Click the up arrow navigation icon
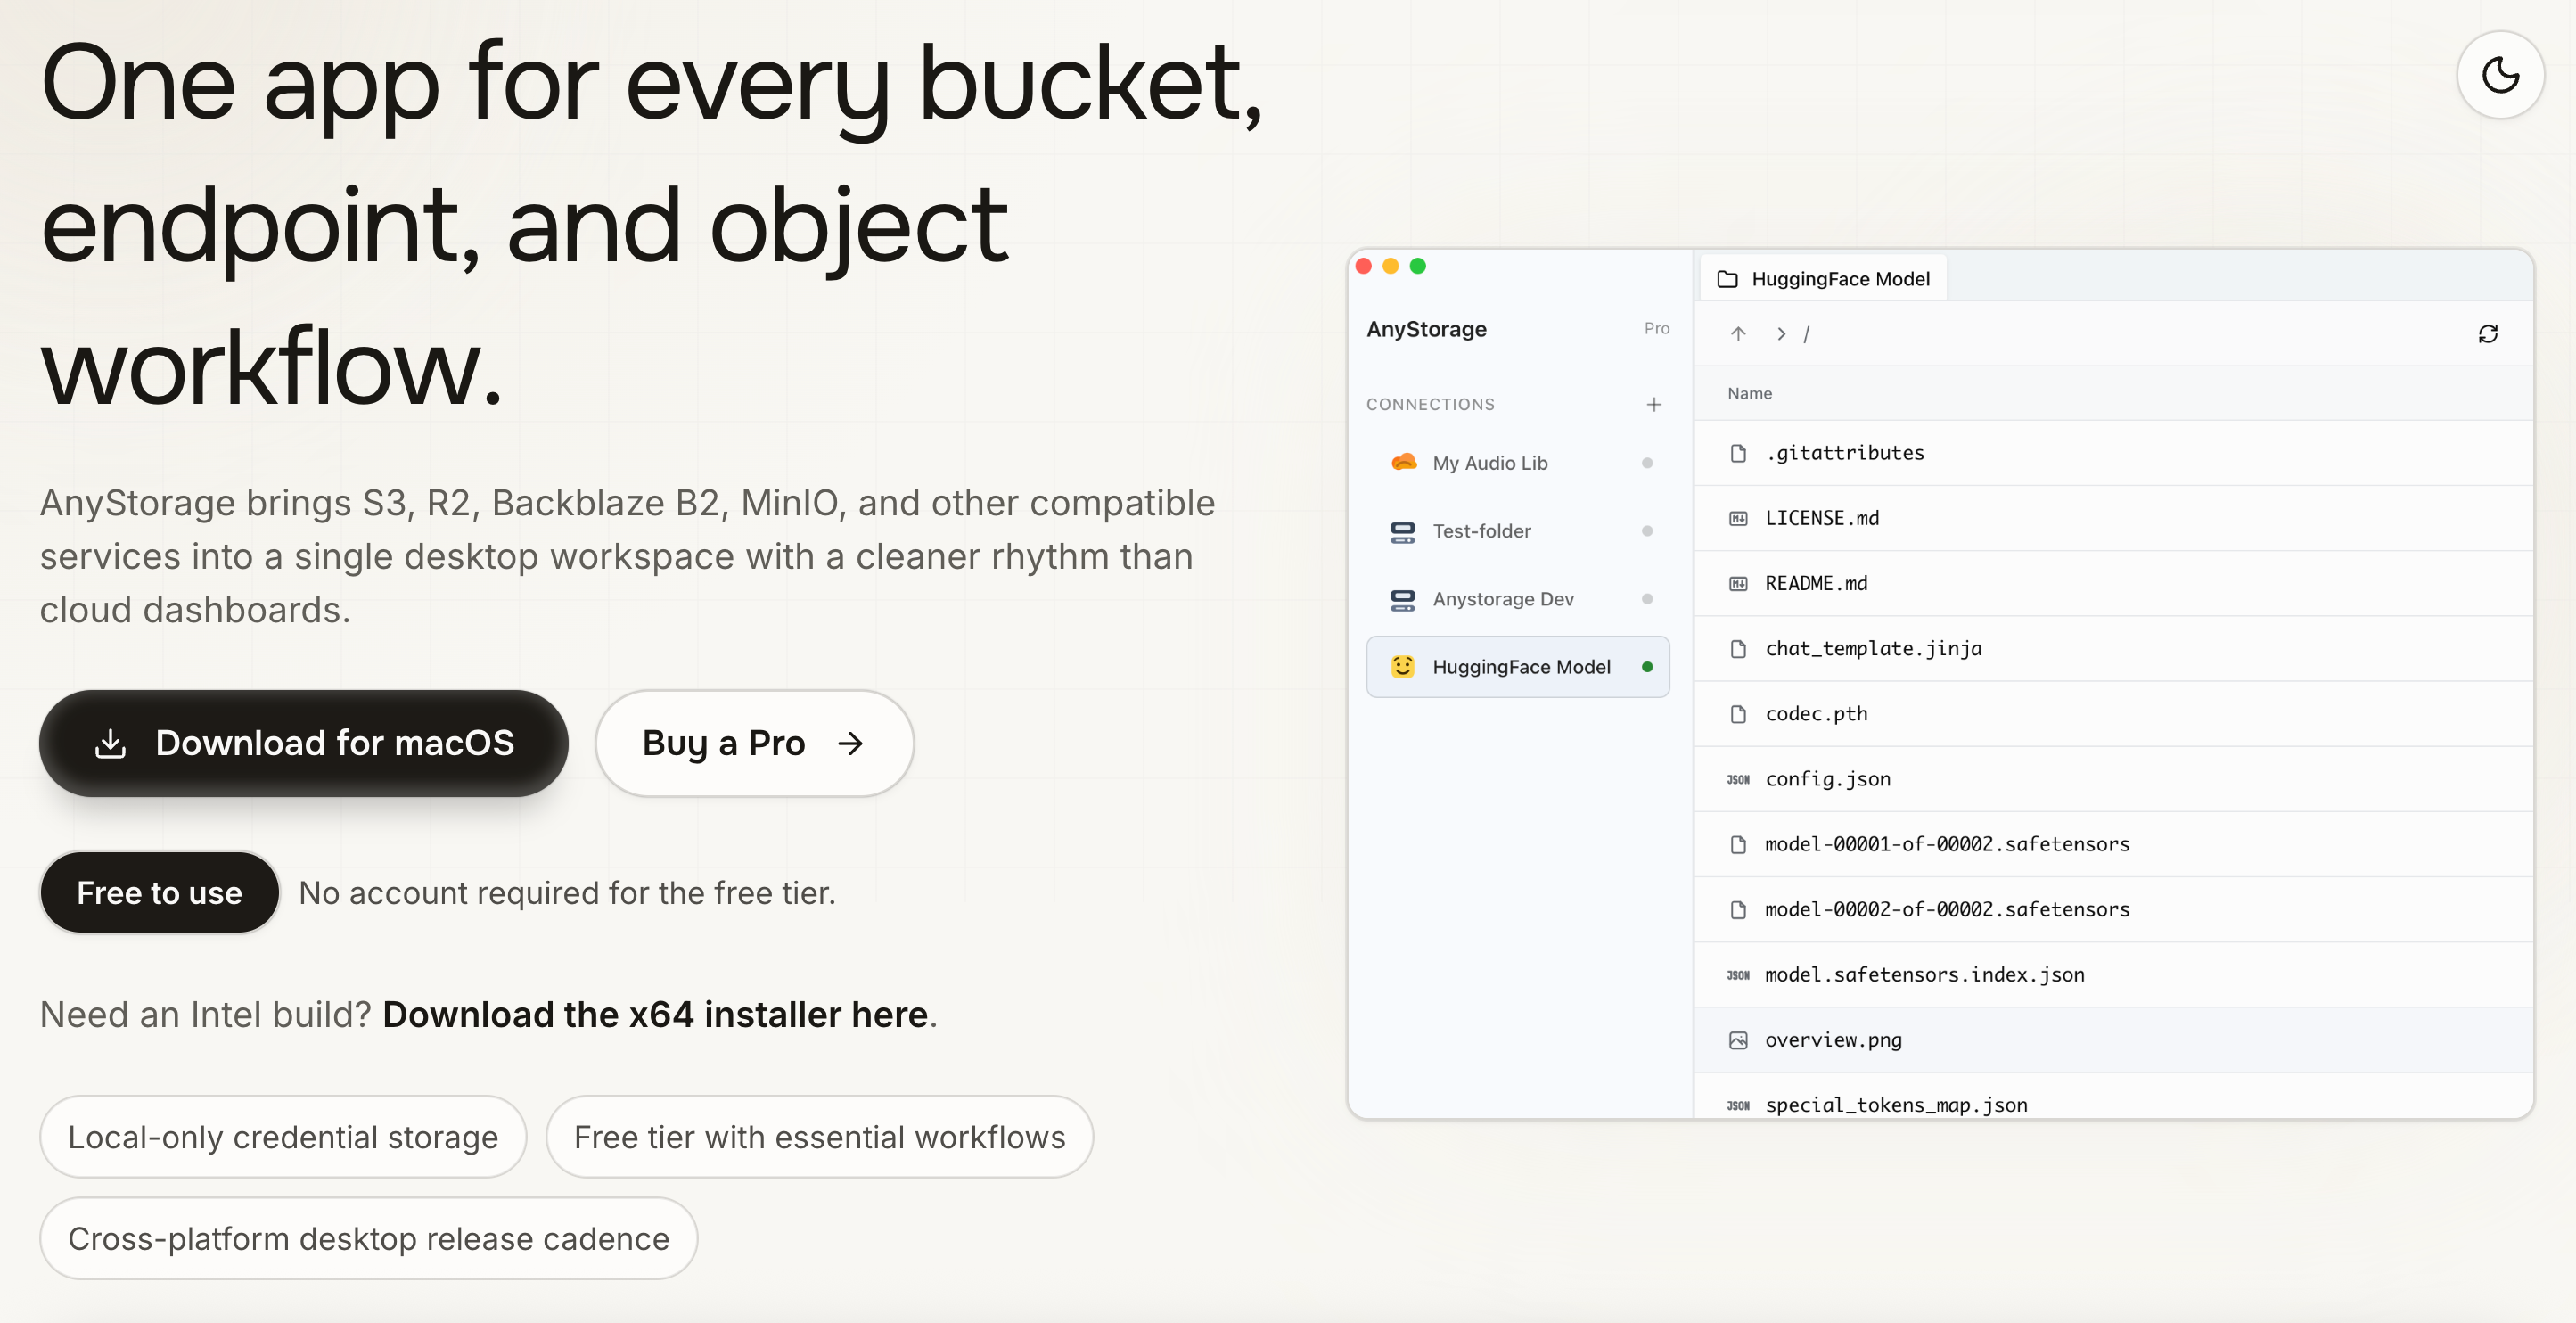The width and height of the screenshot is (2576, 1323). (x=1738, y=334)
